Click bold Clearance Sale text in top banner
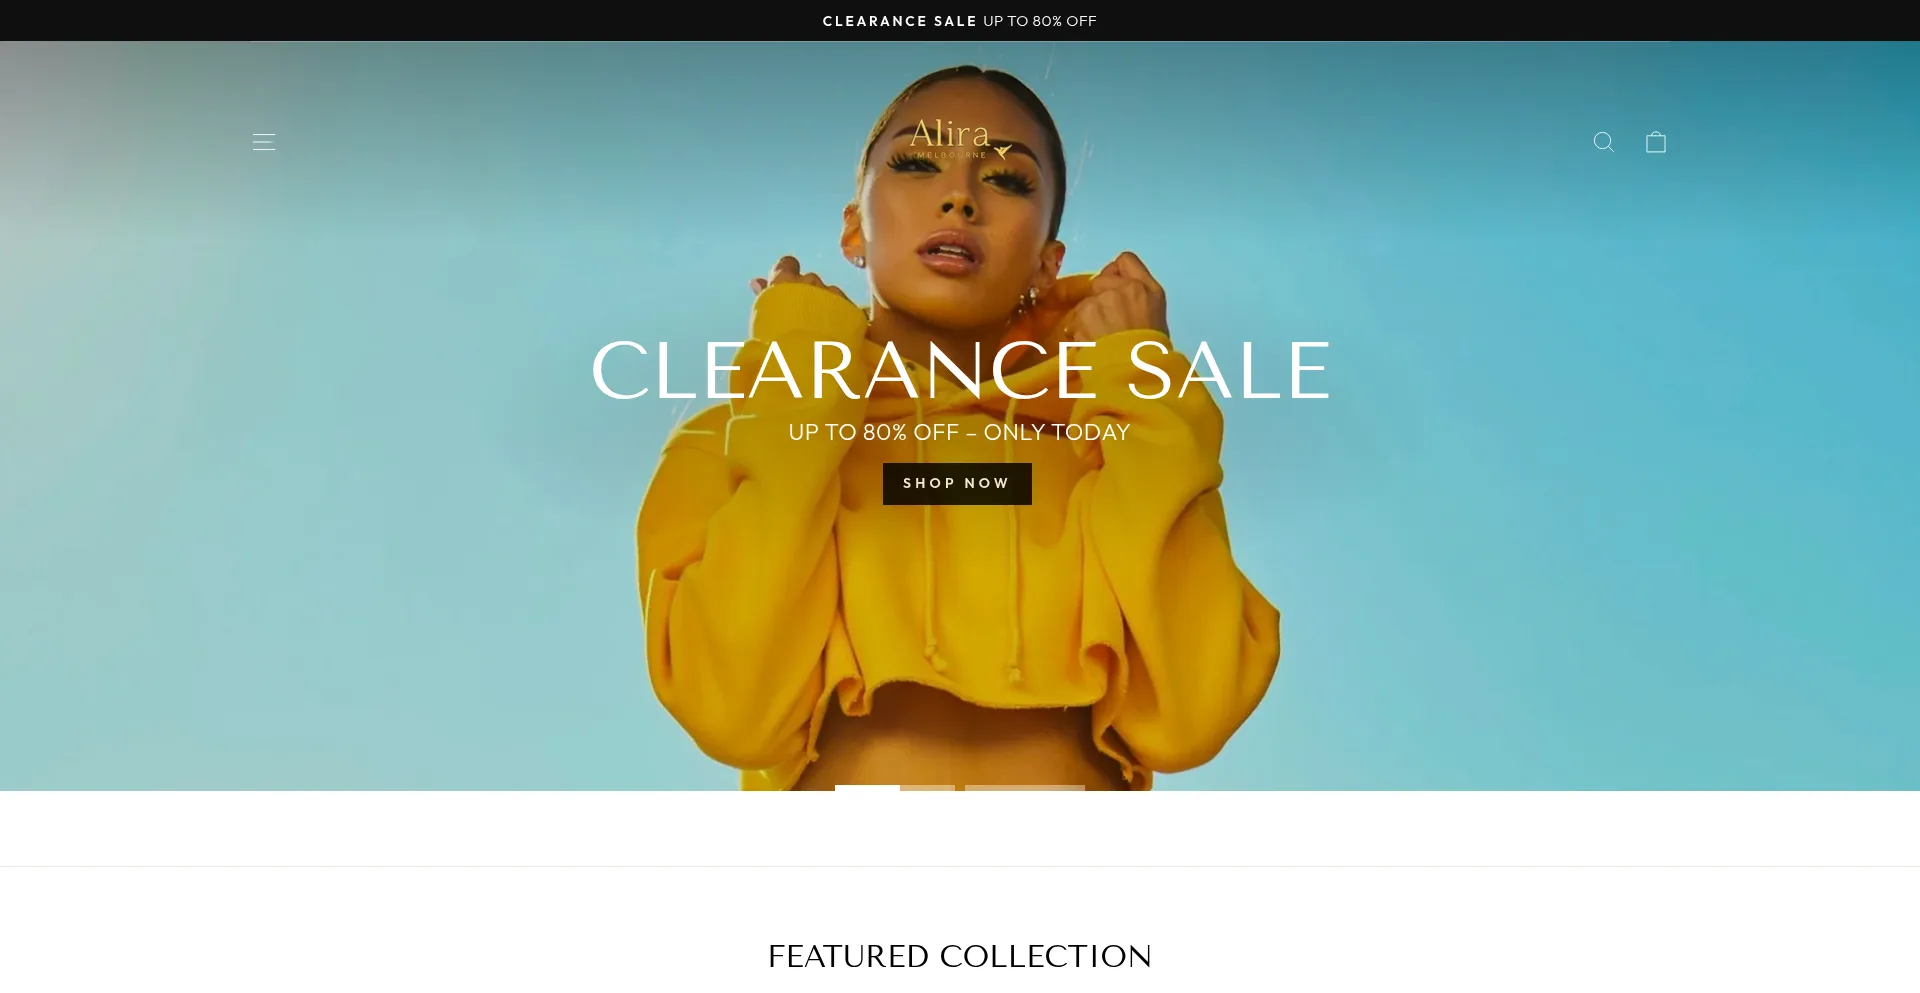Image resolution: width=1920 pixels, height=993 pixels. click(899, 21)
